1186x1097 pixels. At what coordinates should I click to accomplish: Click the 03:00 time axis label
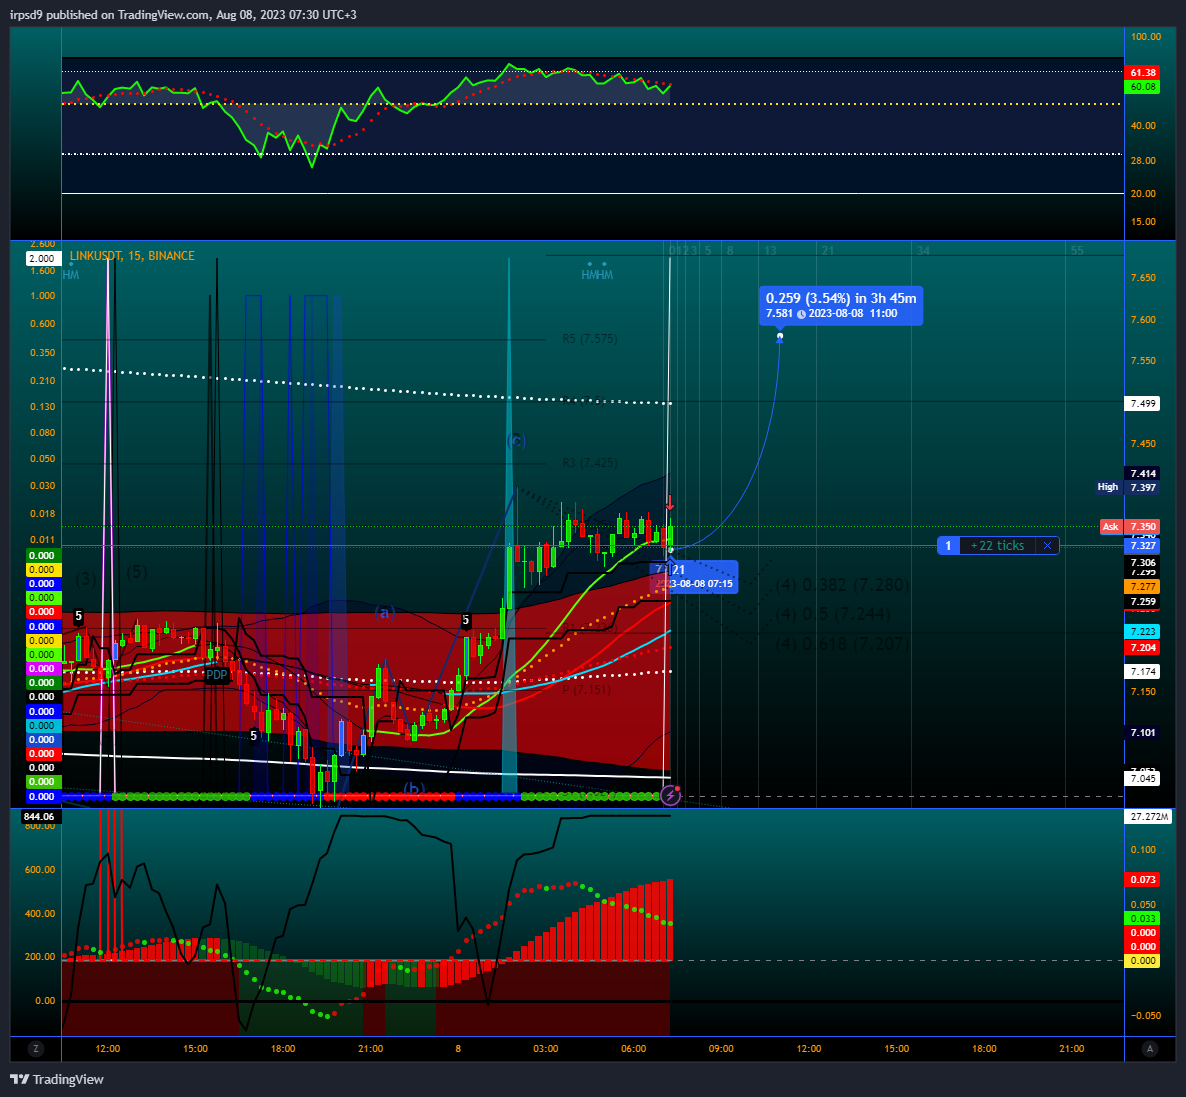545,1049
